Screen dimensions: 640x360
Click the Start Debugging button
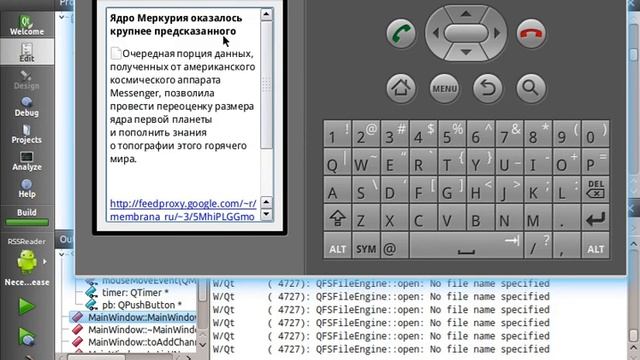[27, 337]
